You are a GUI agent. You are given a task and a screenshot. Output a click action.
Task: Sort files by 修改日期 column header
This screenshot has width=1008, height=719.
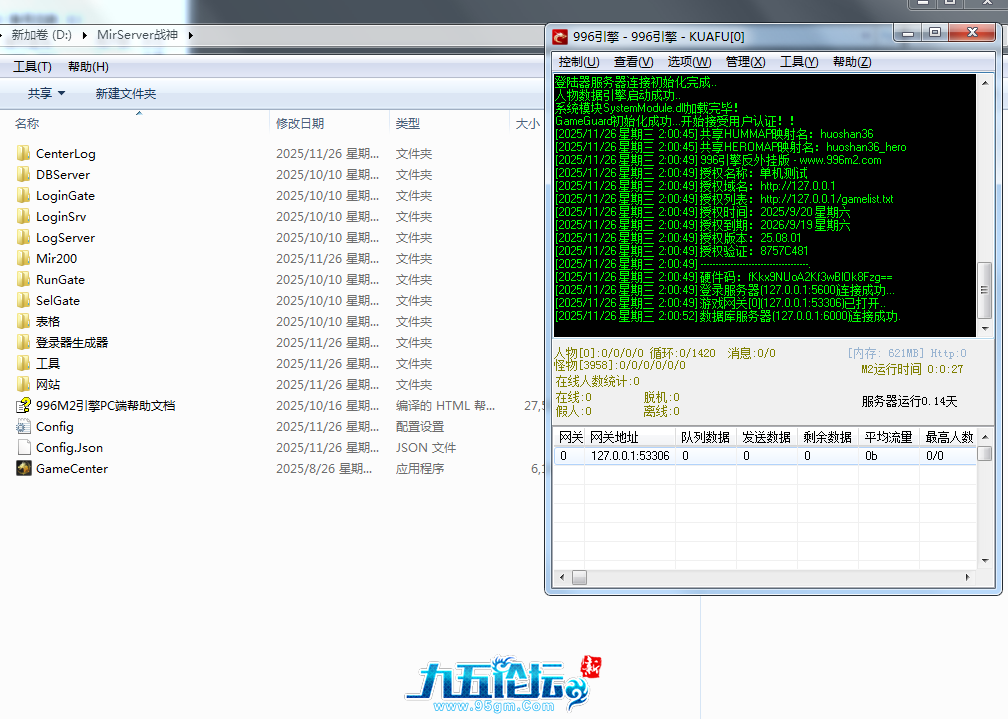[x=300, y=124]
